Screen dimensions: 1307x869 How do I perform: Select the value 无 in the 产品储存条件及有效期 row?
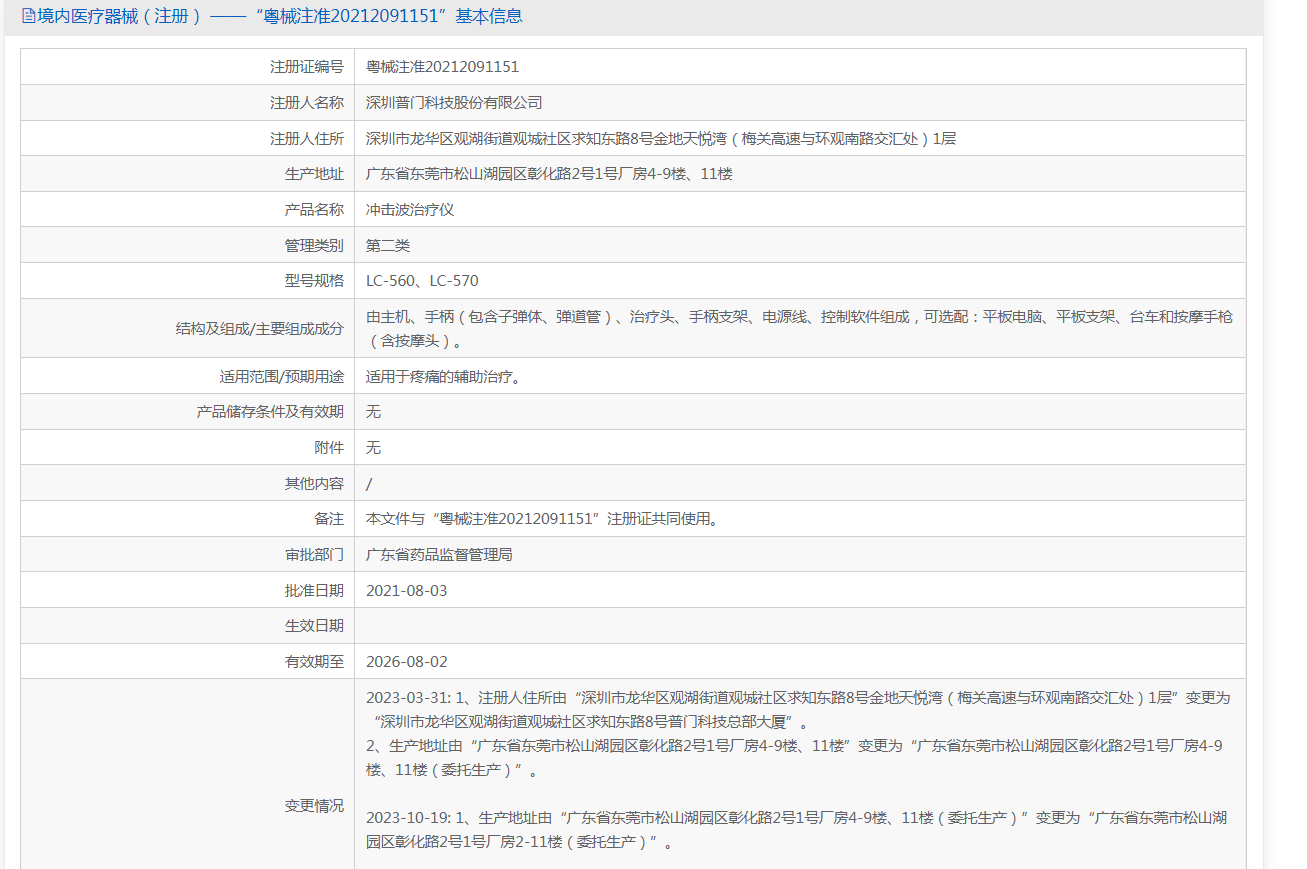pos(373,412)
